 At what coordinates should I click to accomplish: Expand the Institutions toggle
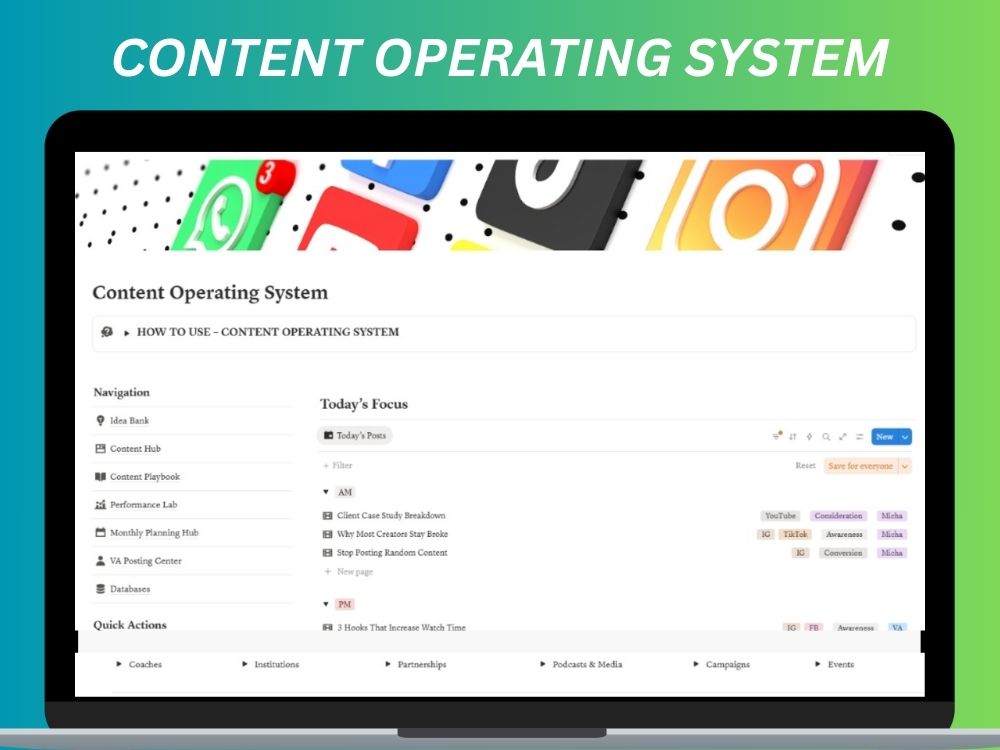pyautogui.click(x=244, y=665)
